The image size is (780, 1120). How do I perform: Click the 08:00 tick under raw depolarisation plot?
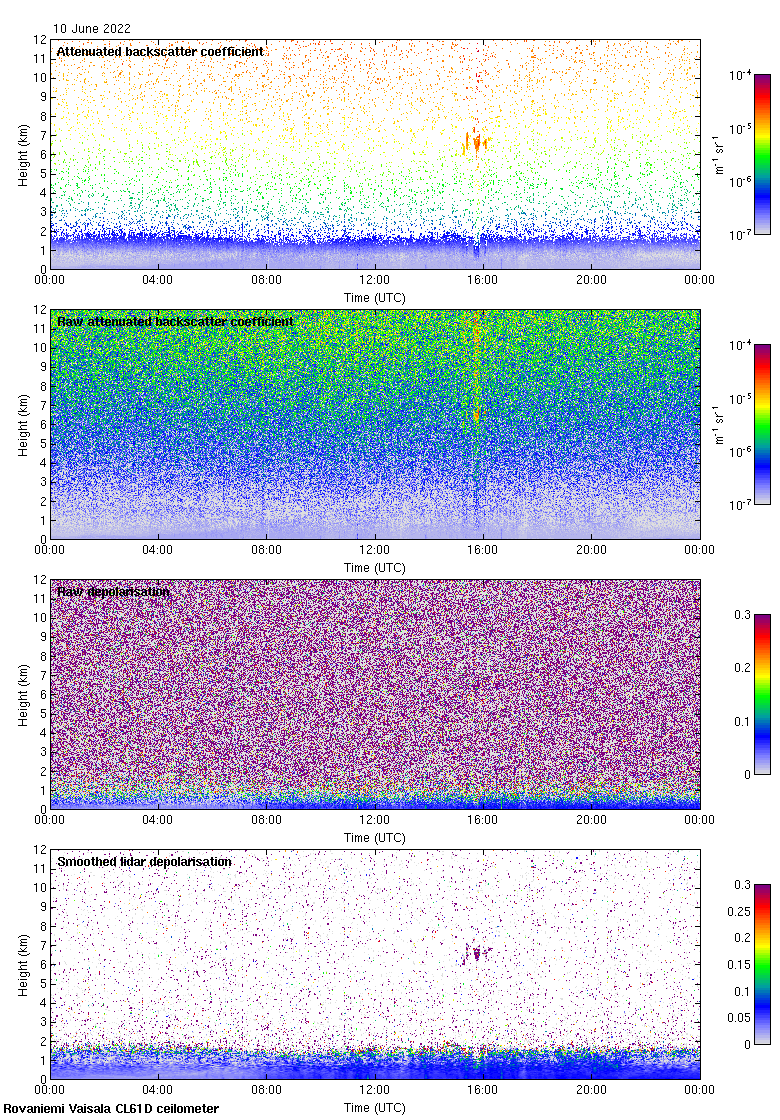(x=266, y=820)
